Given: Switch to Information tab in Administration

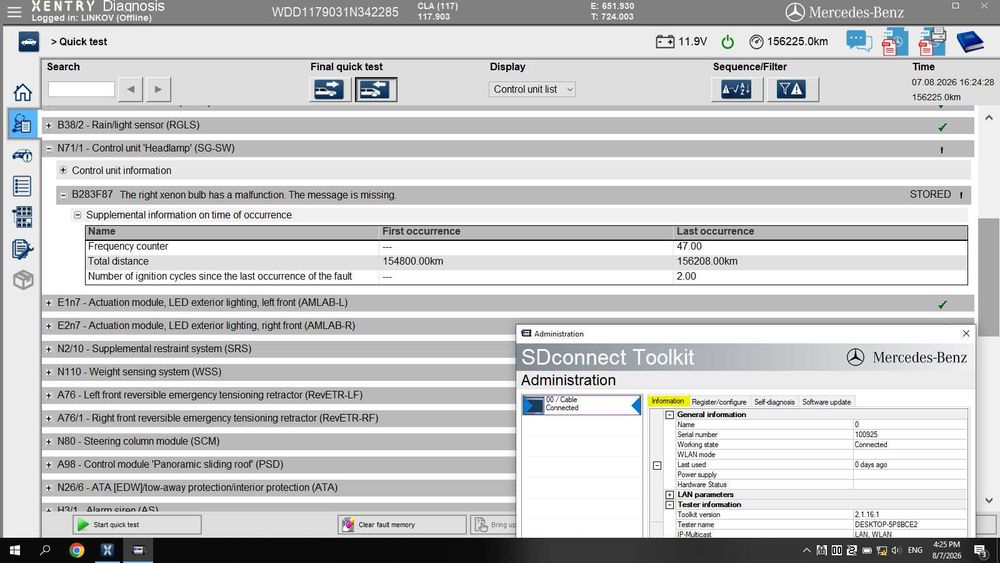Looking at the screenshot, I should [x=668, y=401].
